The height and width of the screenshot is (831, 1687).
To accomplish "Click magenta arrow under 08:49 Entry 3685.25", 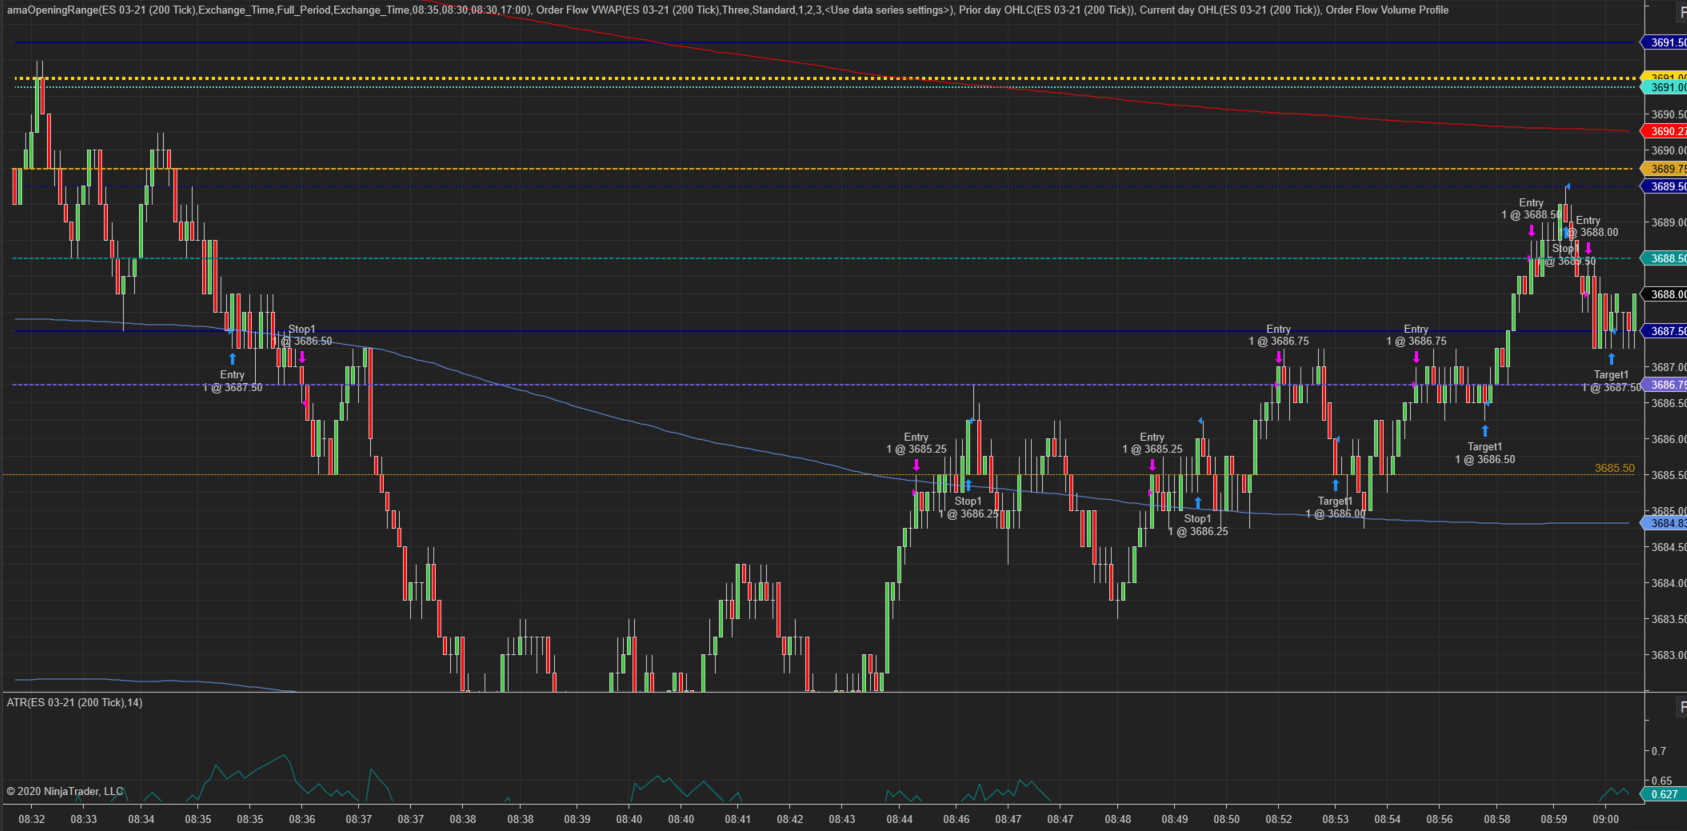I will pos(1152,465).
